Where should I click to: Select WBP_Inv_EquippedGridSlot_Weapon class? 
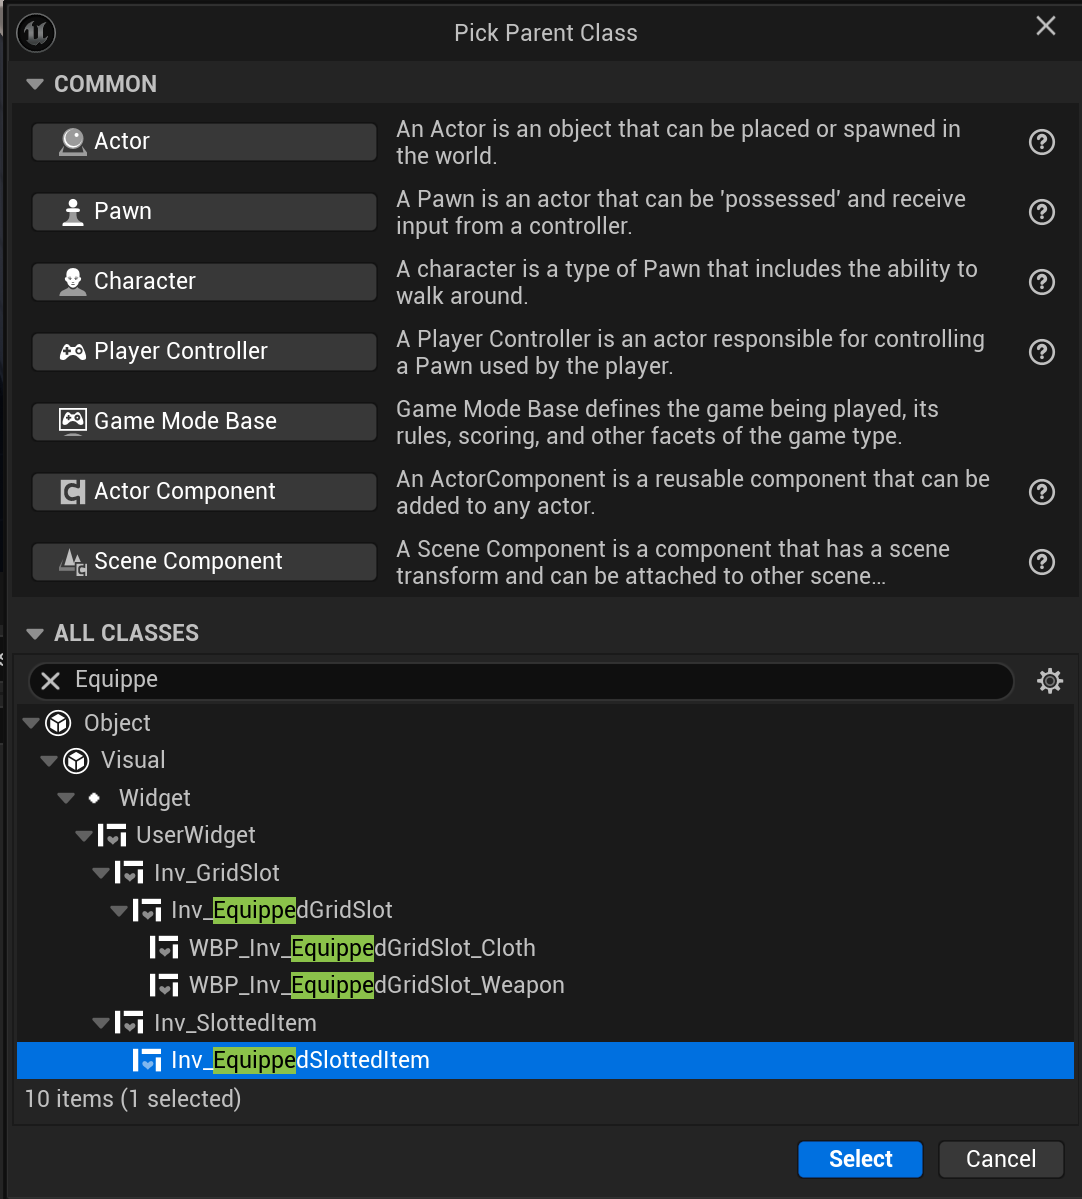[x=376, y=985]
